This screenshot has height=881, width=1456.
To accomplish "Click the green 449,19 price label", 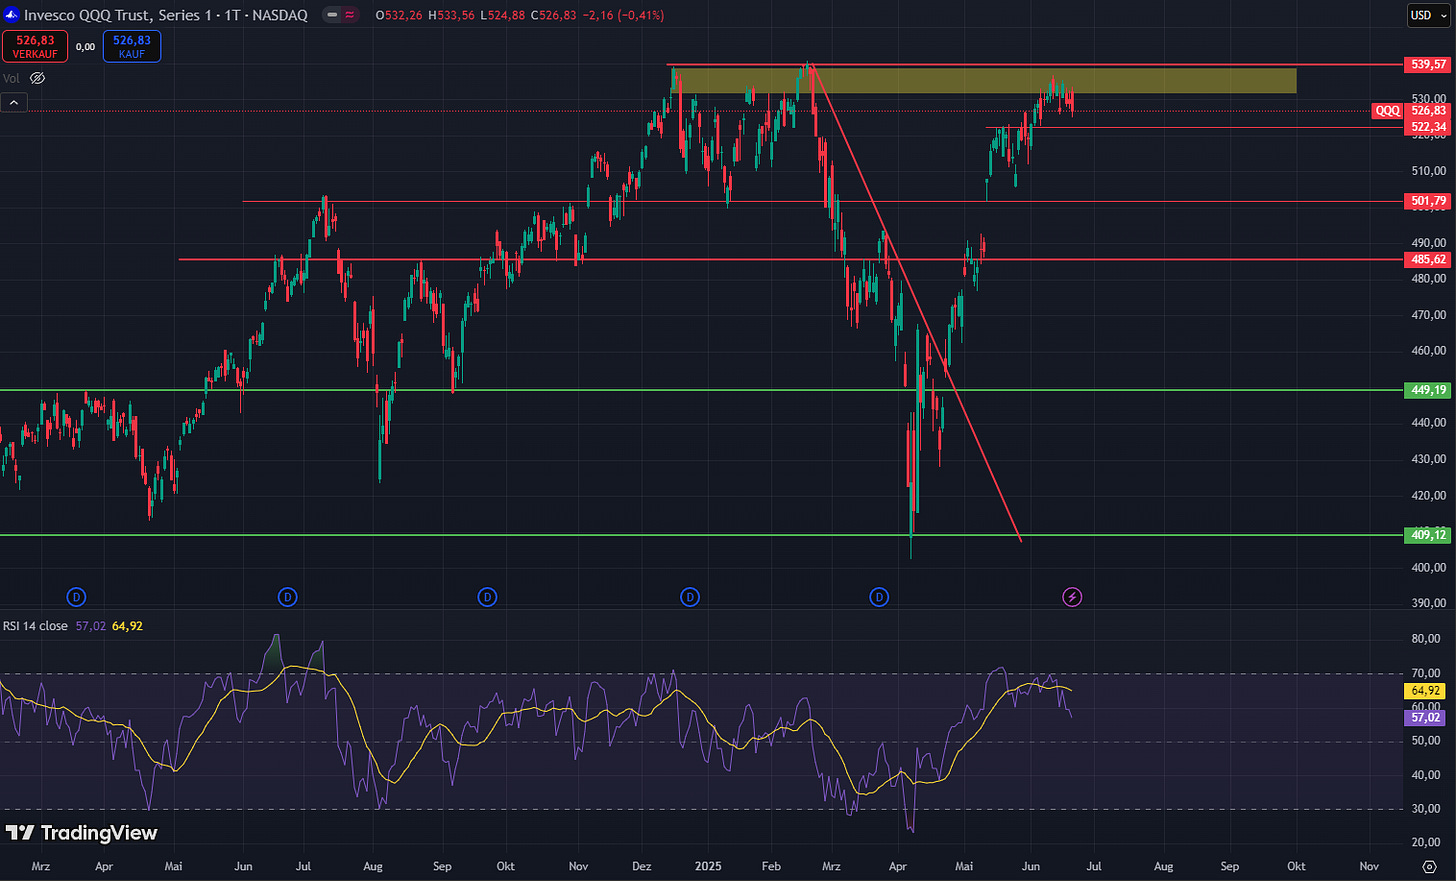I will tap(1428, 390).
